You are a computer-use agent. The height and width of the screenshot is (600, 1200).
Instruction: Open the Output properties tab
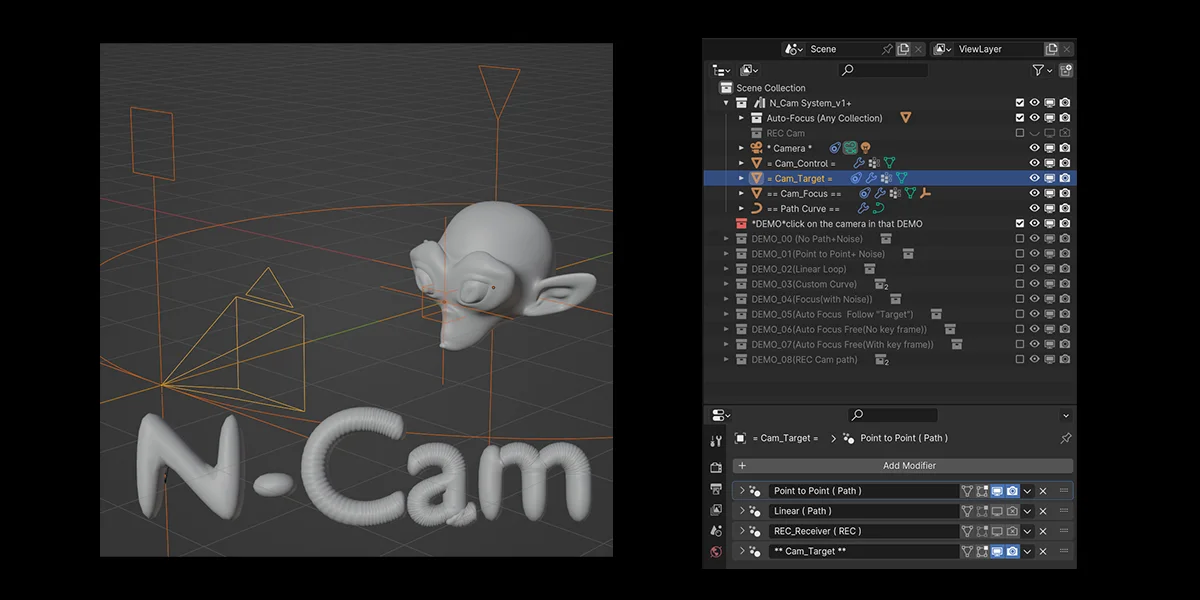[716, 489]
